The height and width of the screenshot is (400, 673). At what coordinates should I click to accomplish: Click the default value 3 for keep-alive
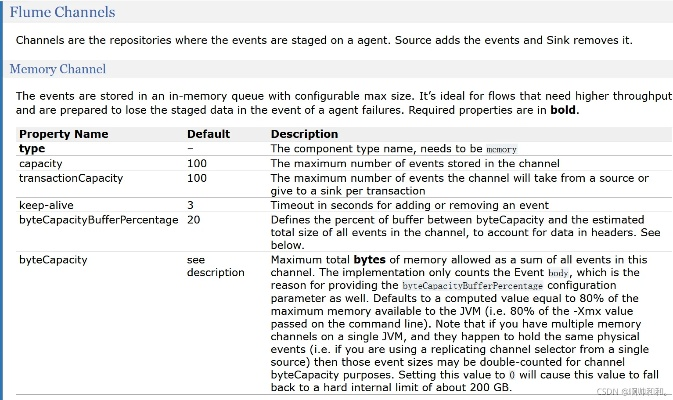191,204
